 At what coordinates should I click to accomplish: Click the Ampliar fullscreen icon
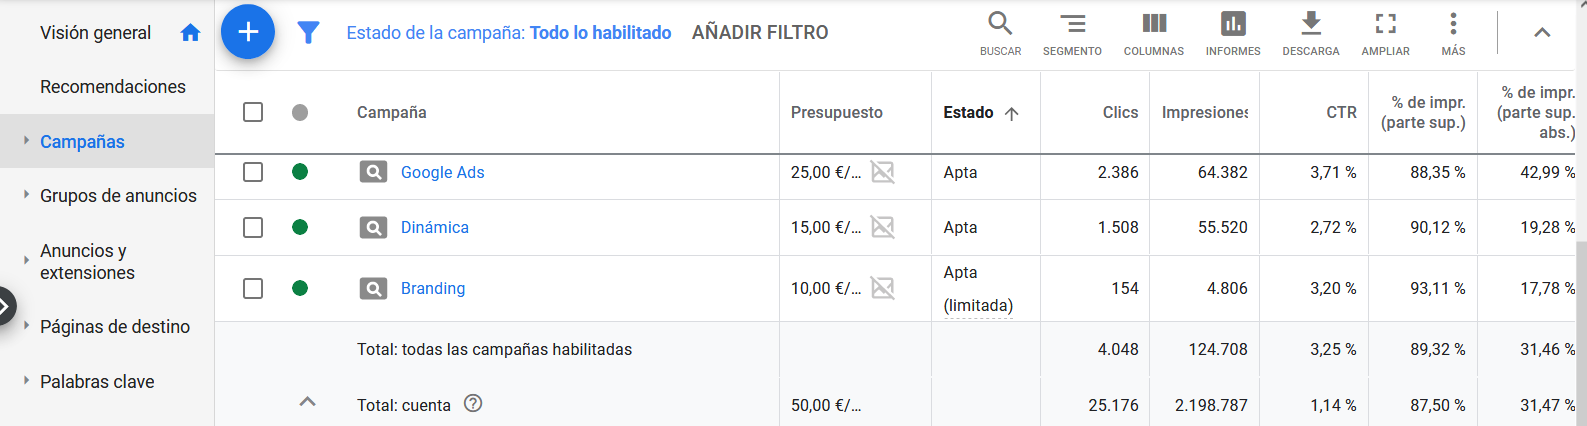coord(1385,33)
